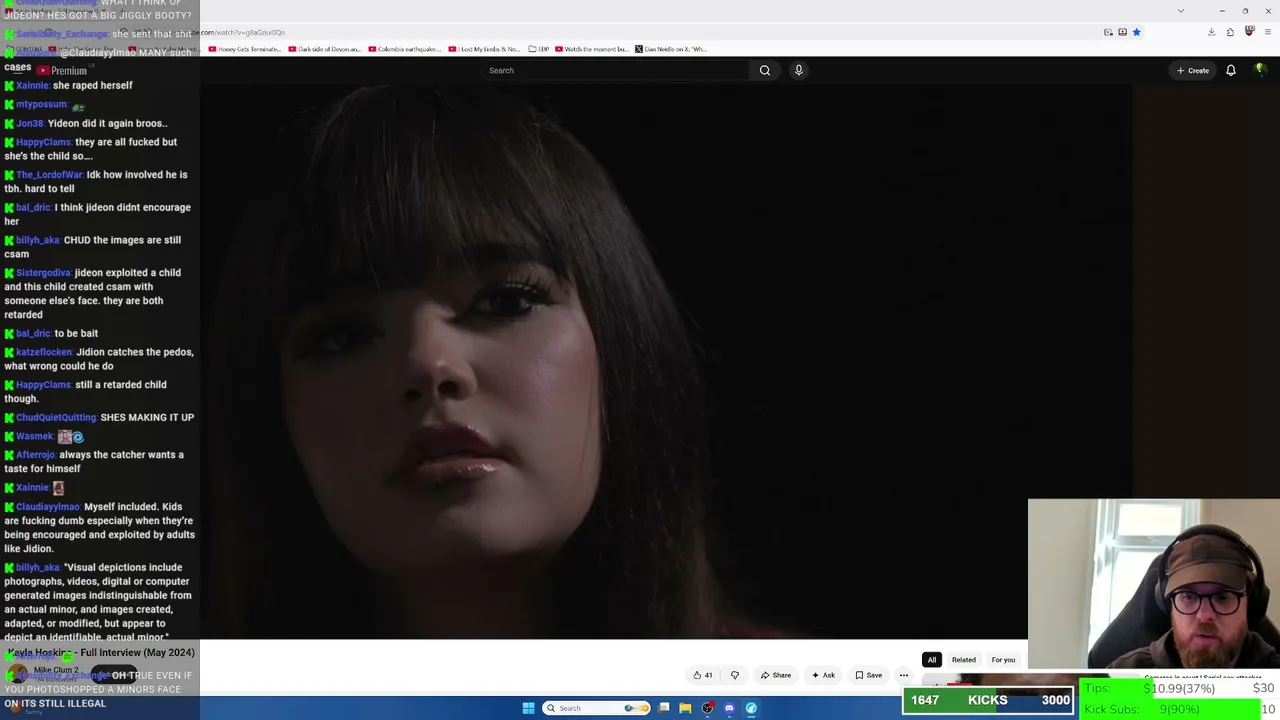The height and width of the screenshot is (720, 1280).
Task: Open the browser tab list chevron
Action: click(x=1181, y=11)
